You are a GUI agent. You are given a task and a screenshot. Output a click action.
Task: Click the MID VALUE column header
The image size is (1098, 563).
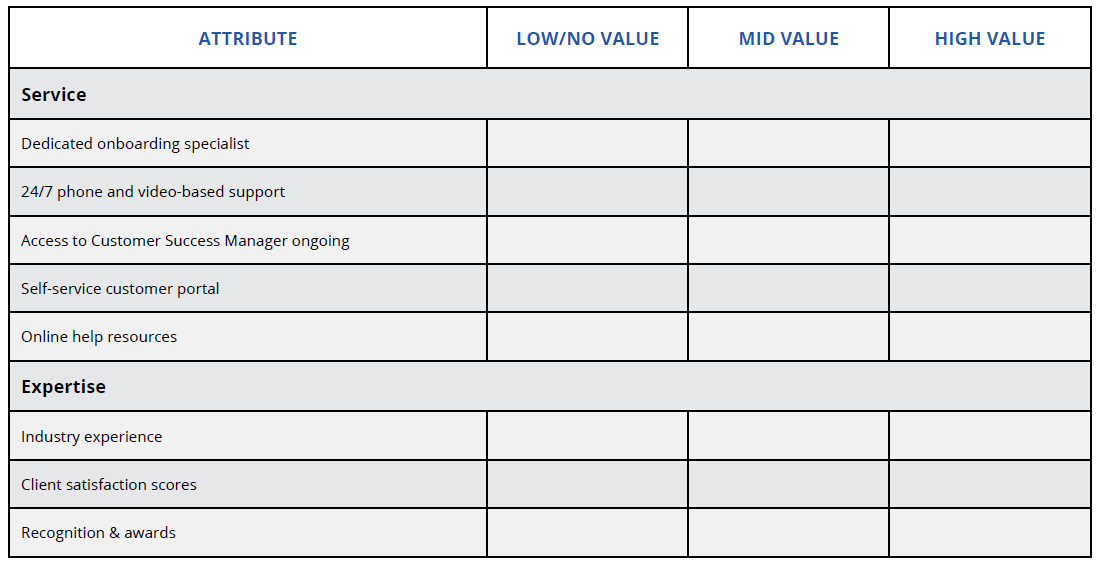click(789, 39)
